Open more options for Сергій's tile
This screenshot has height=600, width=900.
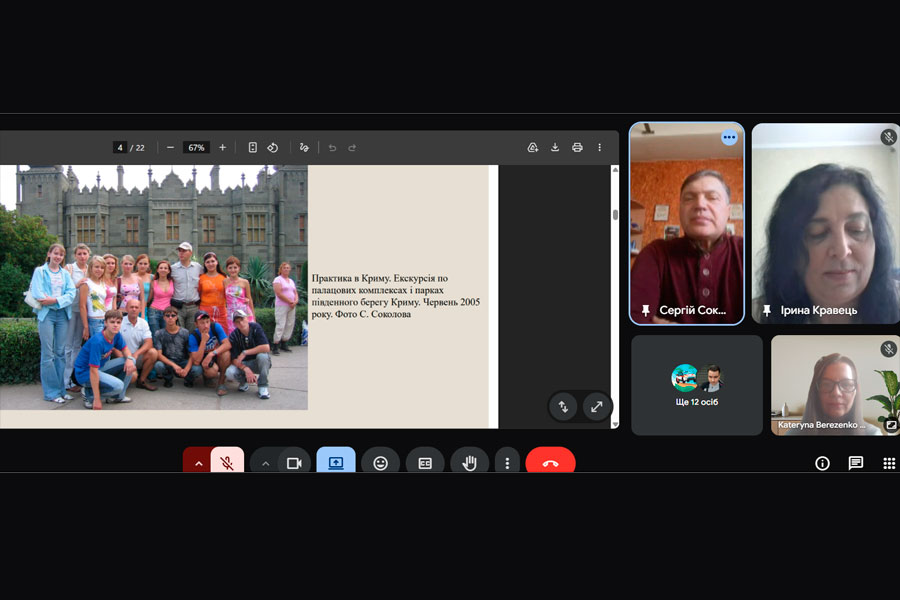tap(729, 138)
